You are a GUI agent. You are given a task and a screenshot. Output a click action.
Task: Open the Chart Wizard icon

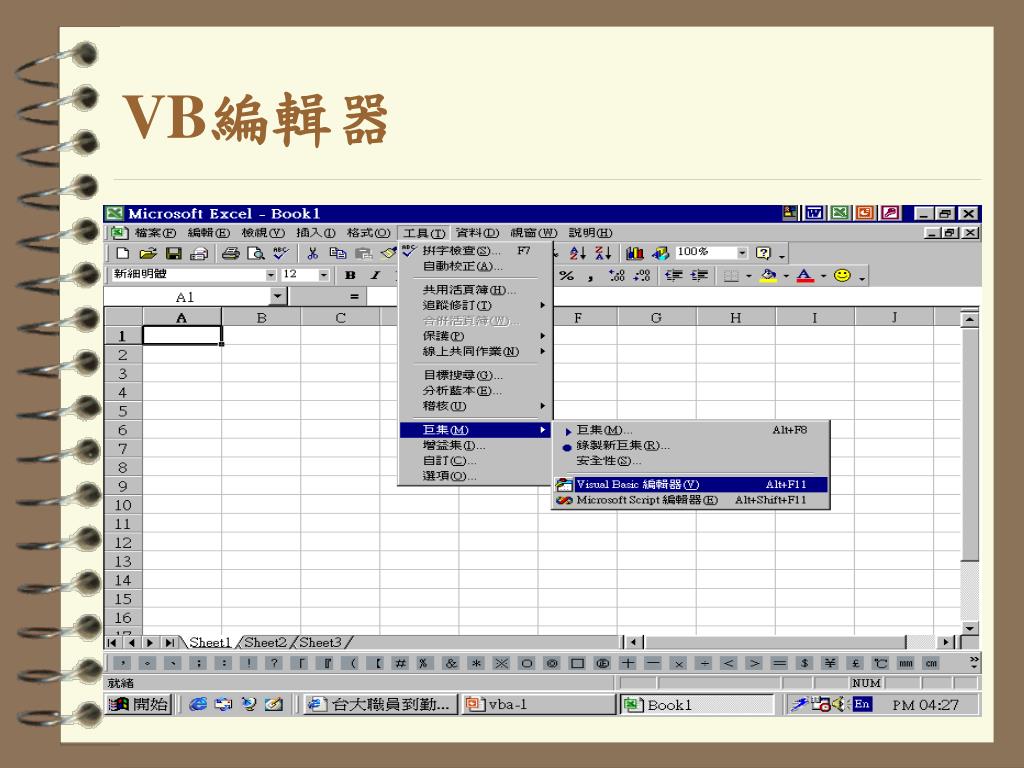[635, 253]
